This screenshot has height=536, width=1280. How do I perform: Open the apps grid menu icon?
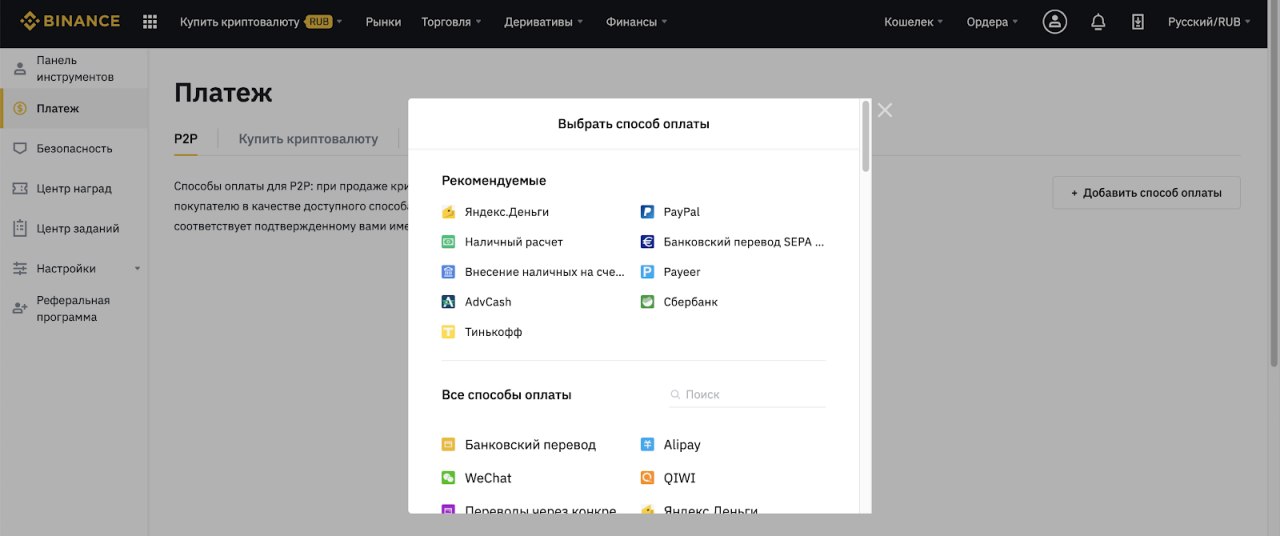coord(150,21)
